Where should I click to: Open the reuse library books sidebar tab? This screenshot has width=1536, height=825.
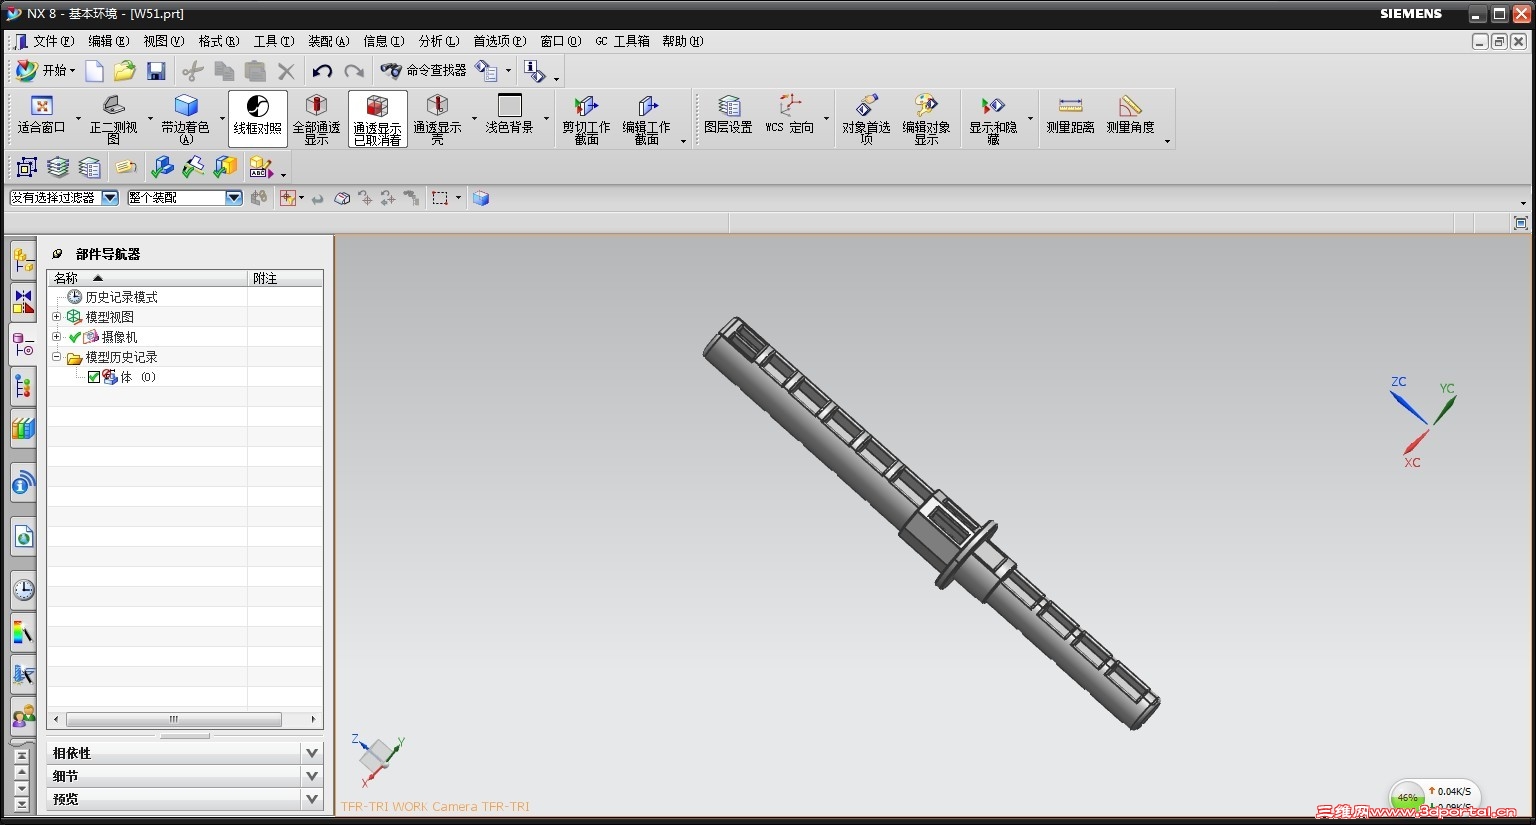(x=23, y=430)
